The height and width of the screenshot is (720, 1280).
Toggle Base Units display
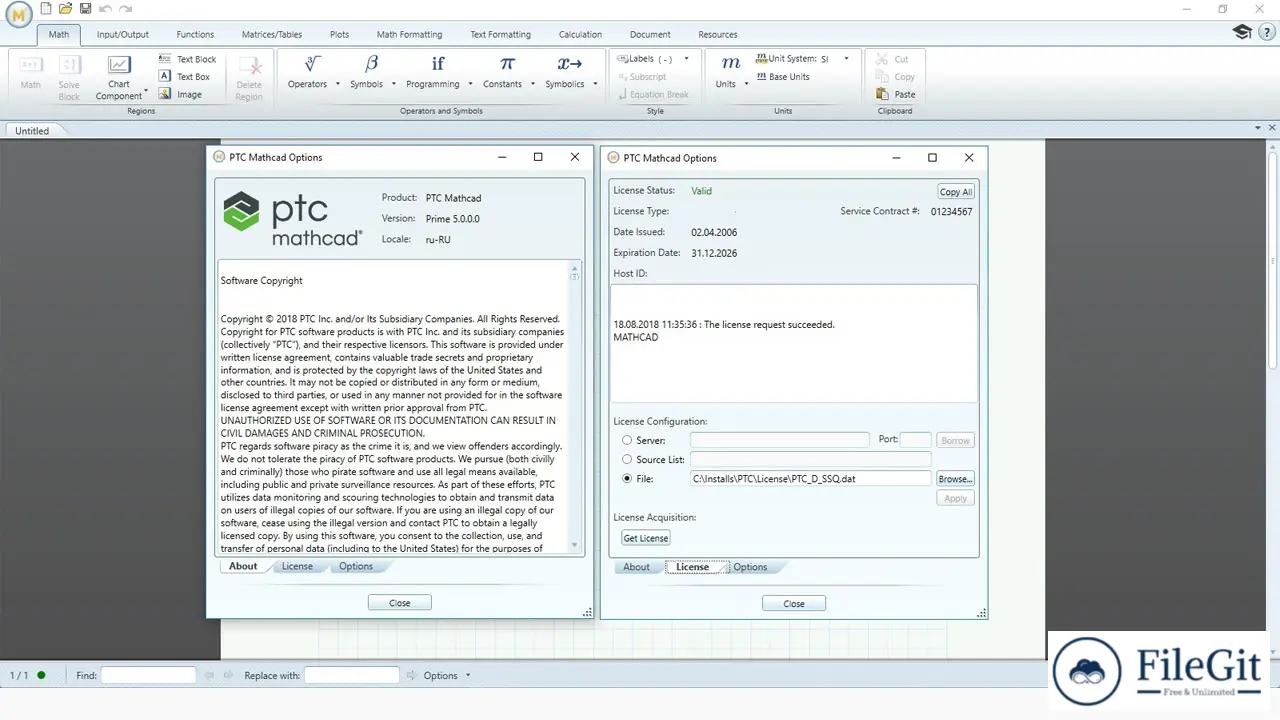[x=782, y=77]
